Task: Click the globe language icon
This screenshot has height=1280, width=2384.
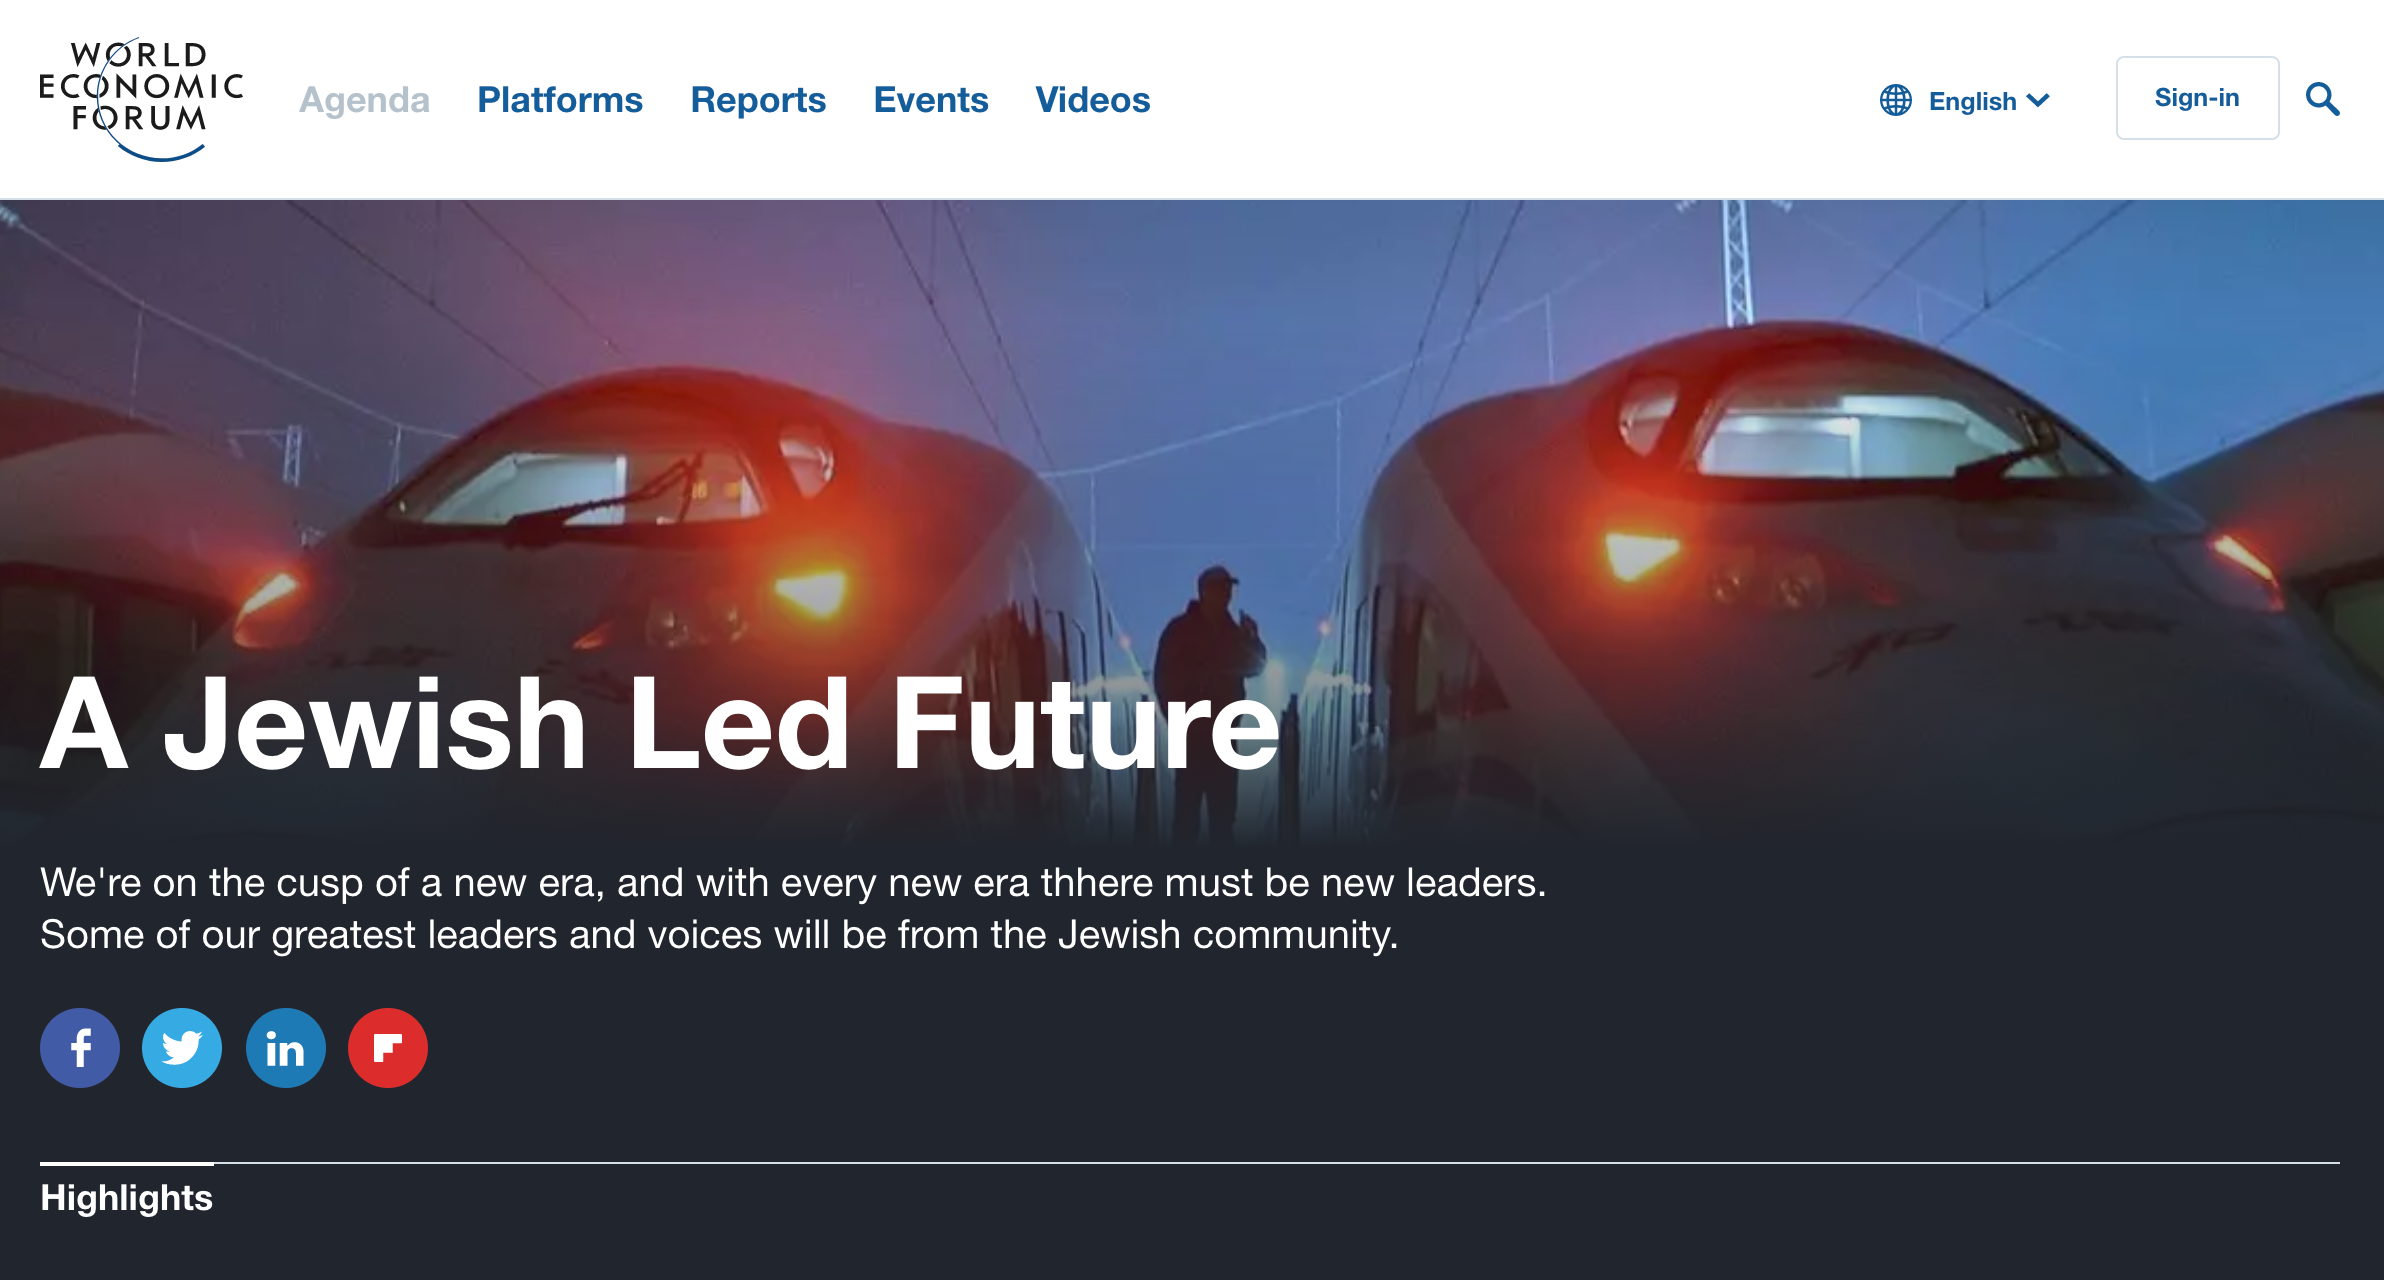Action: (1895, 100)
